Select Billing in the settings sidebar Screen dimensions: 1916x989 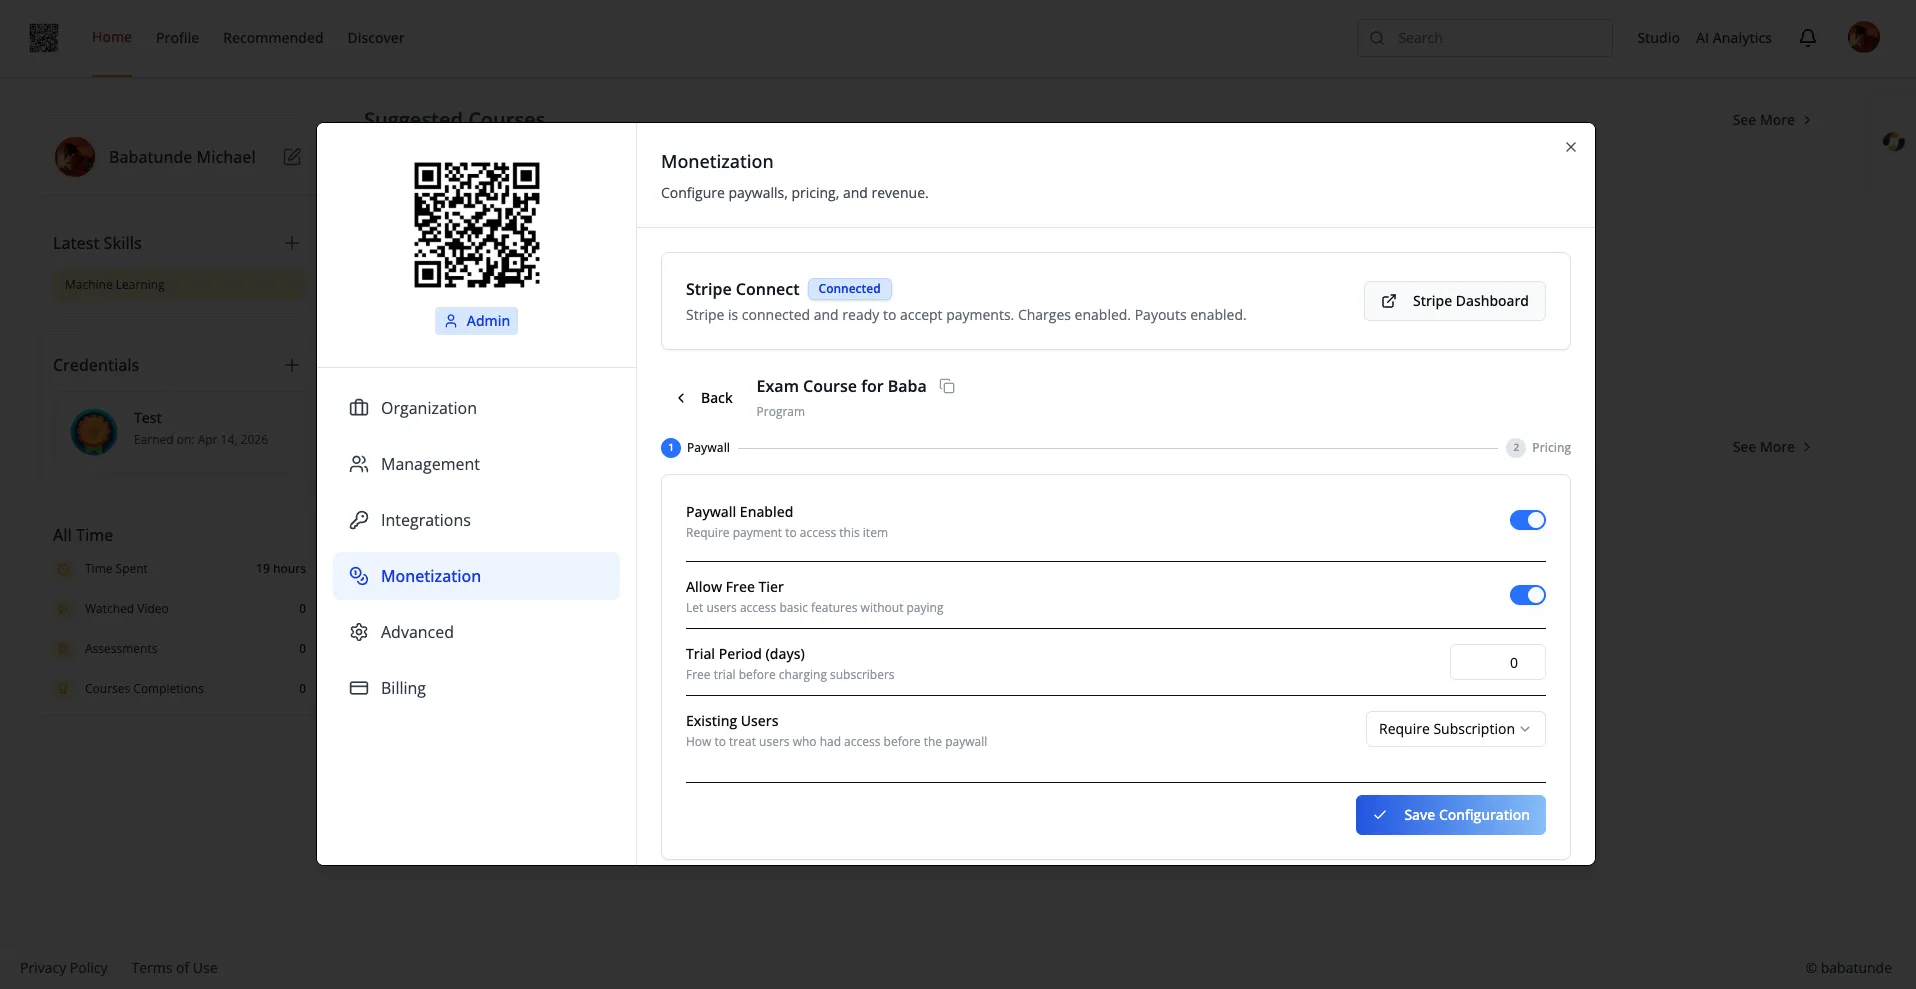(476, 688)
